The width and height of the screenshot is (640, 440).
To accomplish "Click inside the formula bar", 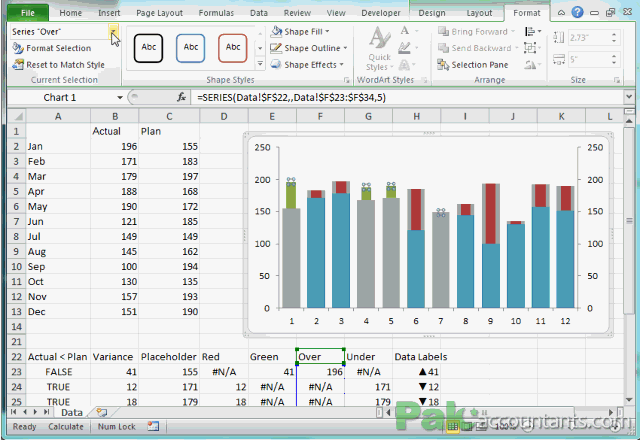I will click(408, 98).
